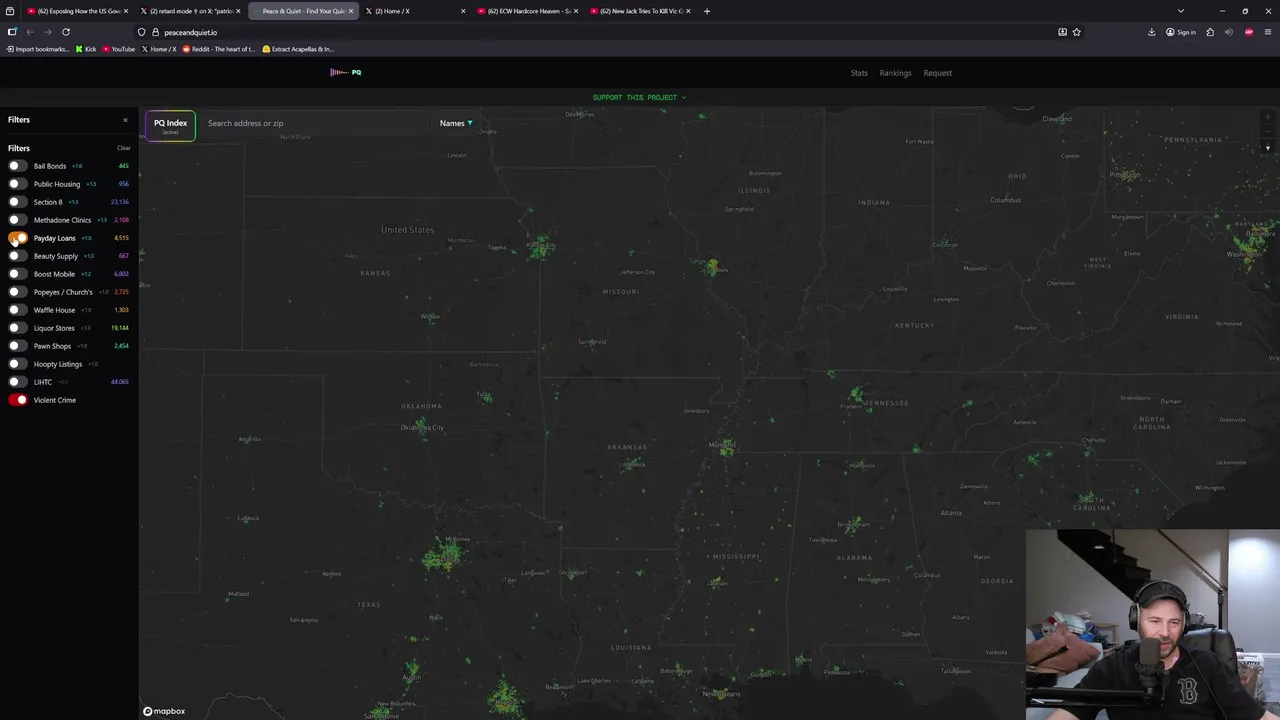The image size is (1280, 720).
Task: Switch to New Jack Tries To Kill tab
Action: click(x=640, y=11)
